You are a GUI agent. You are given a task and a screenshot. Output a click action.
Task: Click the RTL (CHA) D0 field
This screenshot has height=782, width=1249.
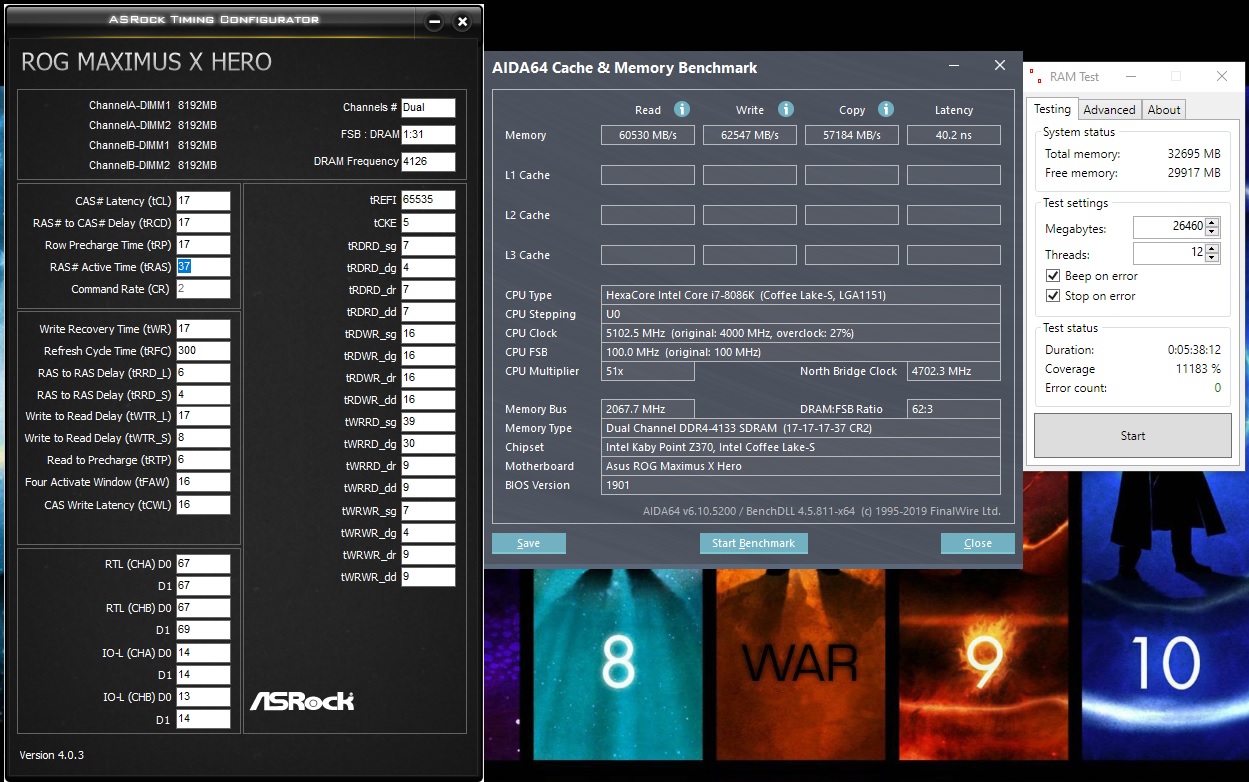pos(203,564)
